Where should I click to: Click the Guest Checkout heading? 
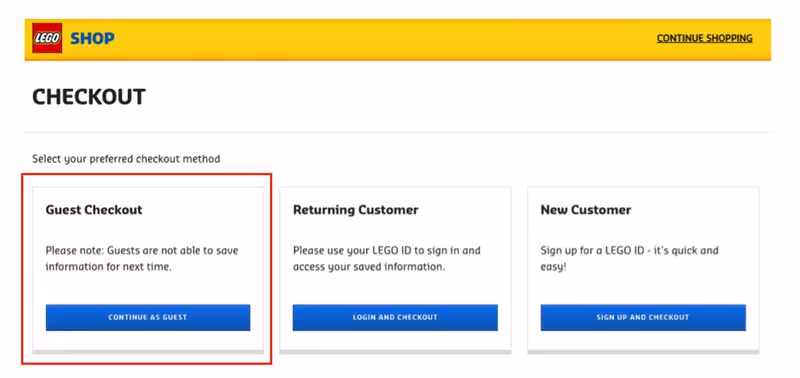(94, 210)
